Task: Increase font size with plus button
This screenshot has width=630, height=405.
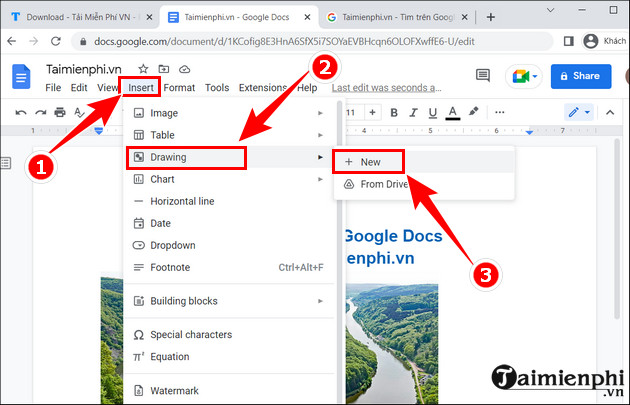Action: point(372,112)
